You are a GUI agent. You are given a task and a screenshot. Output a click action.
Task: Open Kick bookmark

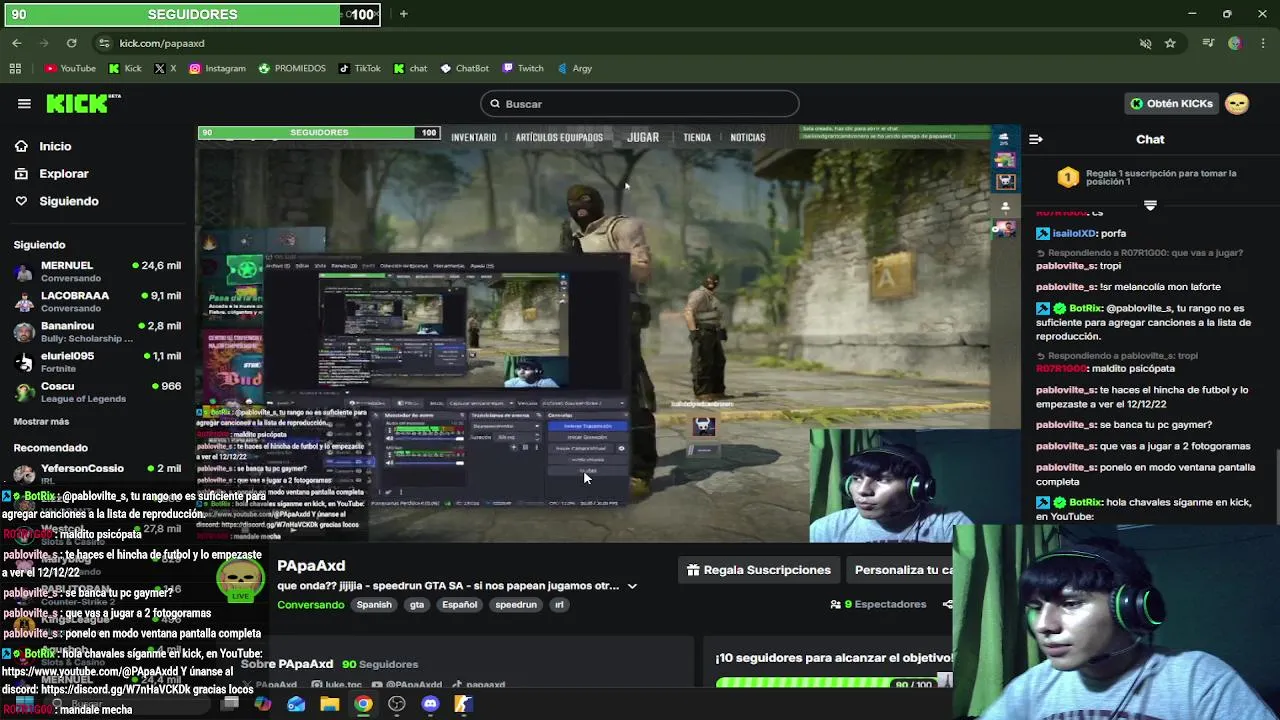(x=125, y=68)
